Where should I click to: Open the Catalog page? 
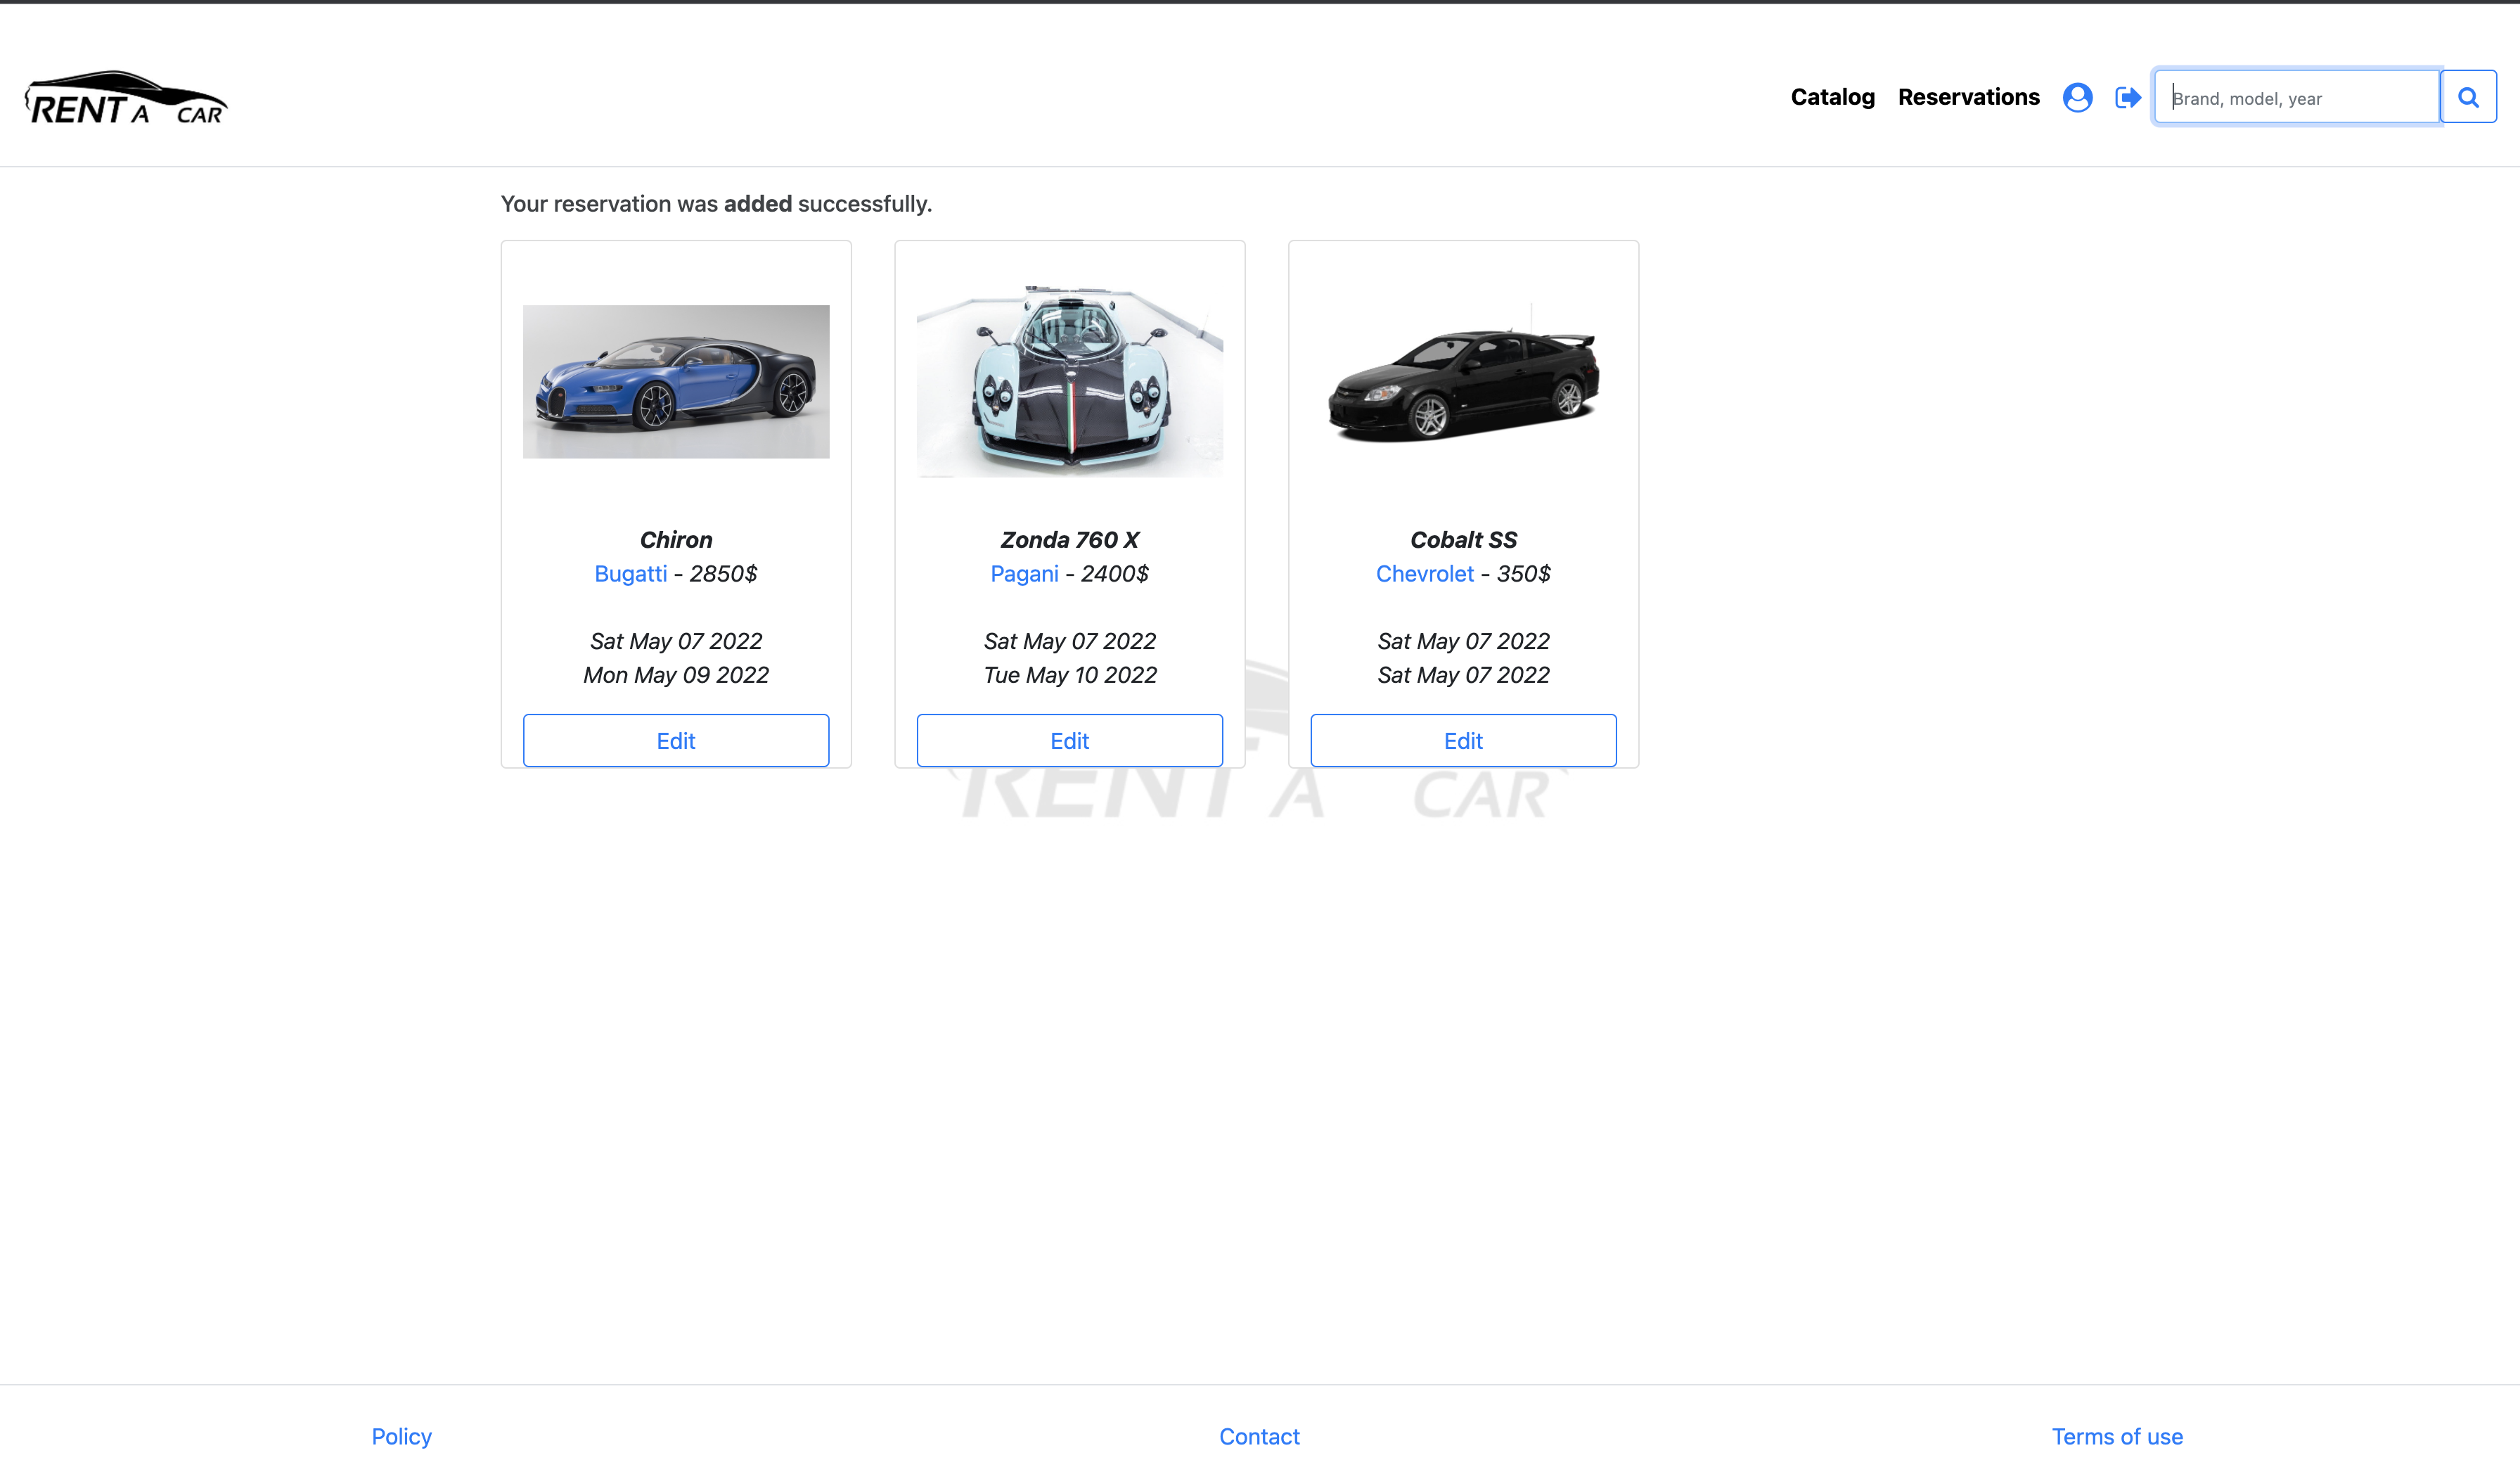[x=1832, y=96]
